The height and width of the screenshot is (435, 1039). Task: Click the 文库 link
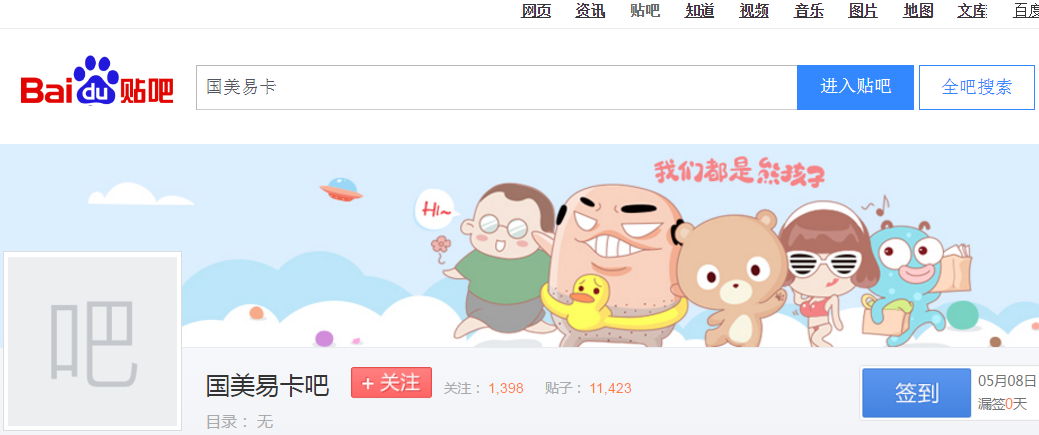[973, 11]
